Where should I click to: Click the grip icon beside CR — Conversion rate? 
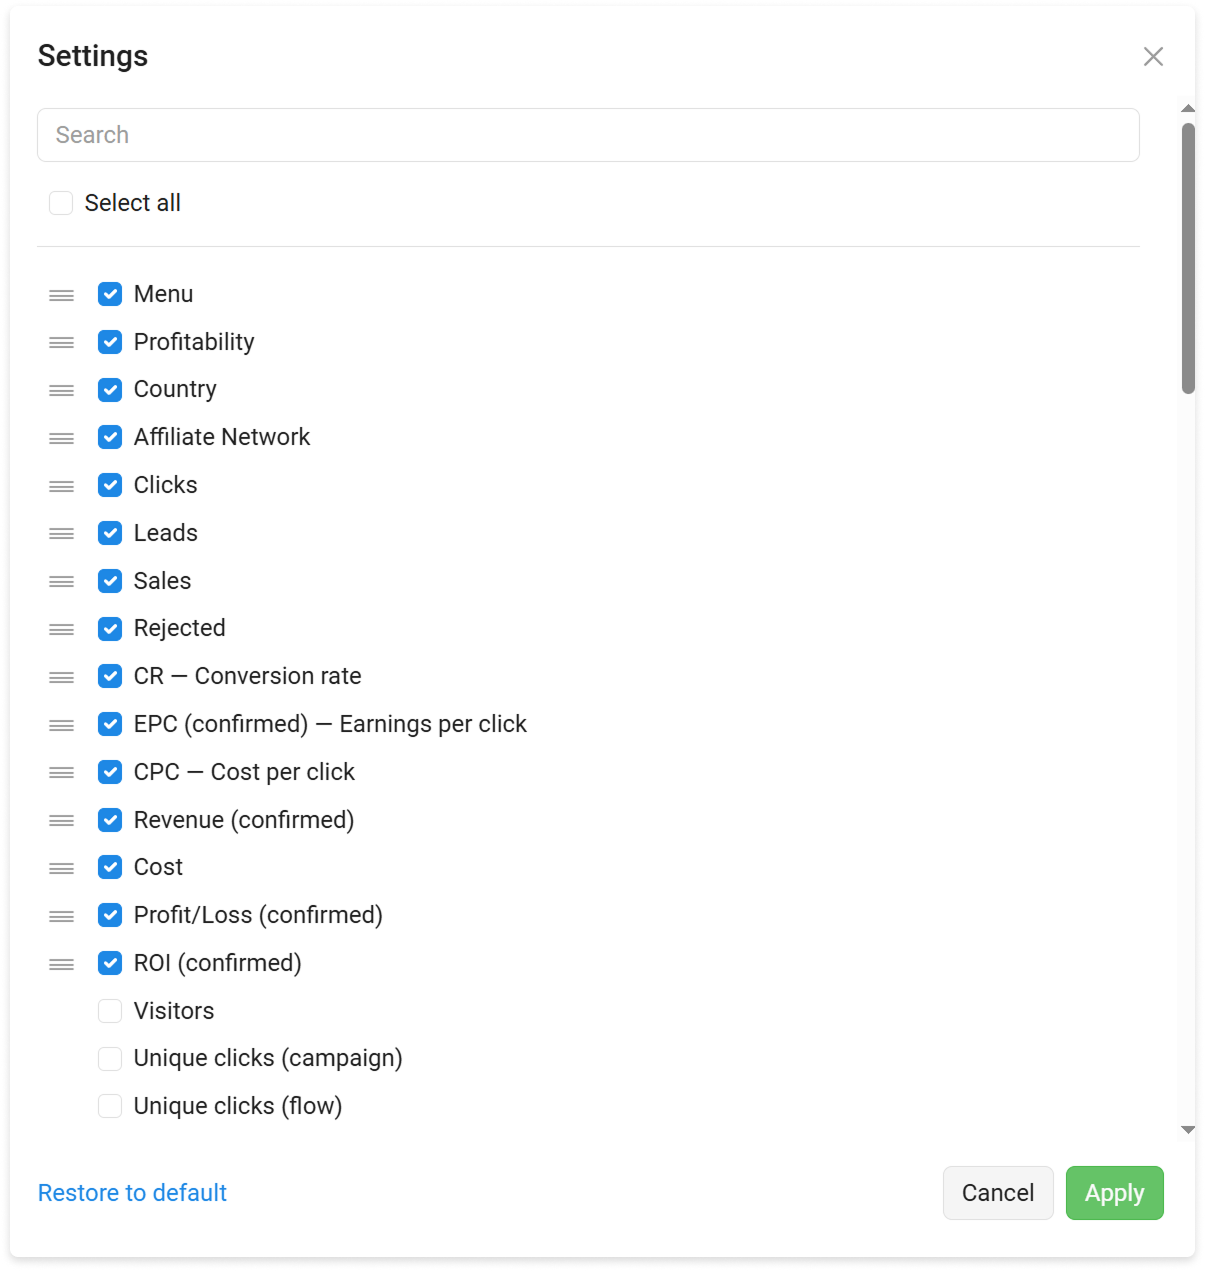(x=62, y=677)
